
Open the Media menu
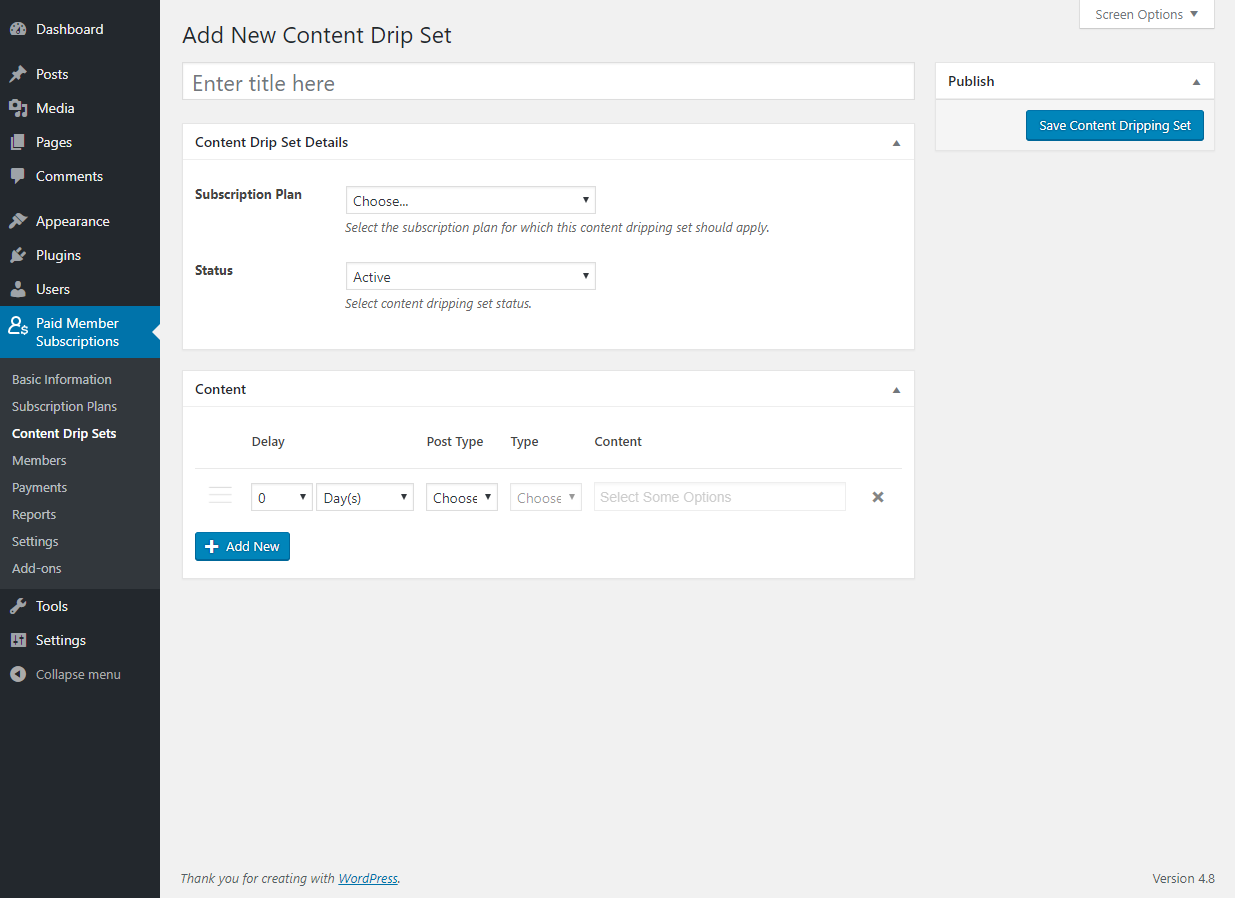point(80,108)
